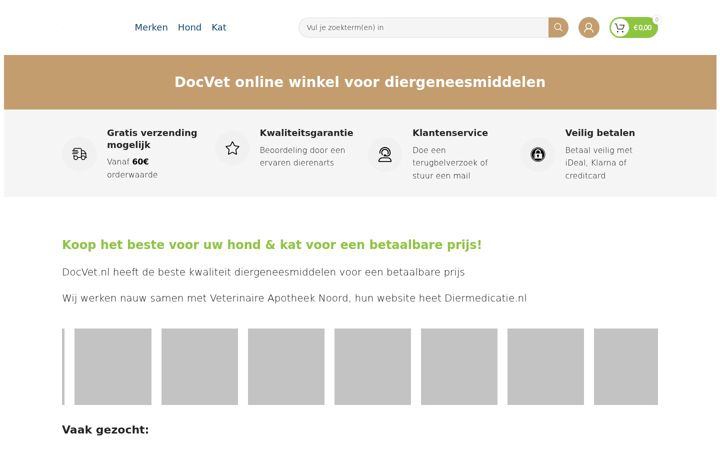Click the 'Beoordeling door een ervaren dierenarts' text
This screenshot has width=720, height=450.
click(x=302, y=157)
